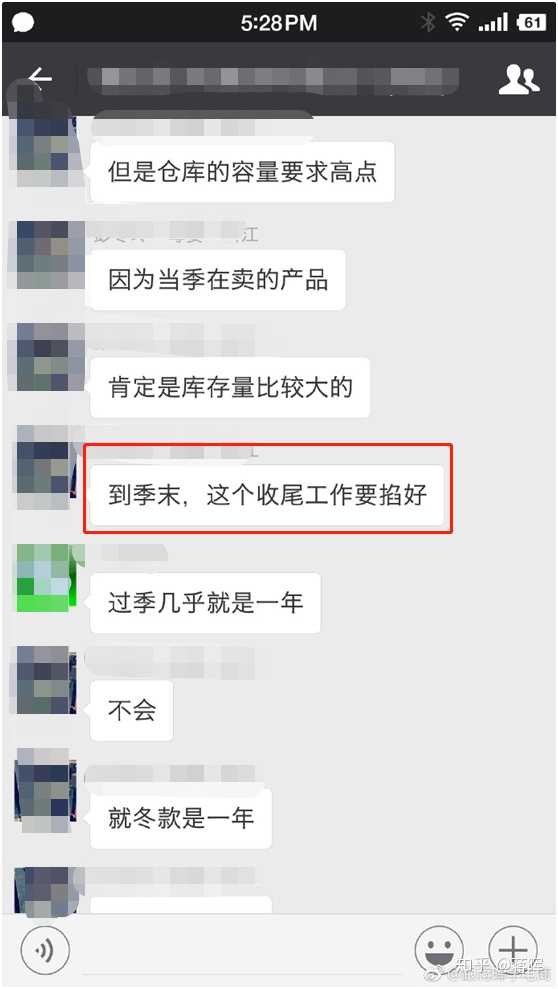The width and height of the screenshot is (558, 989).
Task: Tap message '但是仓库的容量要求高点'
Action: 242,172
